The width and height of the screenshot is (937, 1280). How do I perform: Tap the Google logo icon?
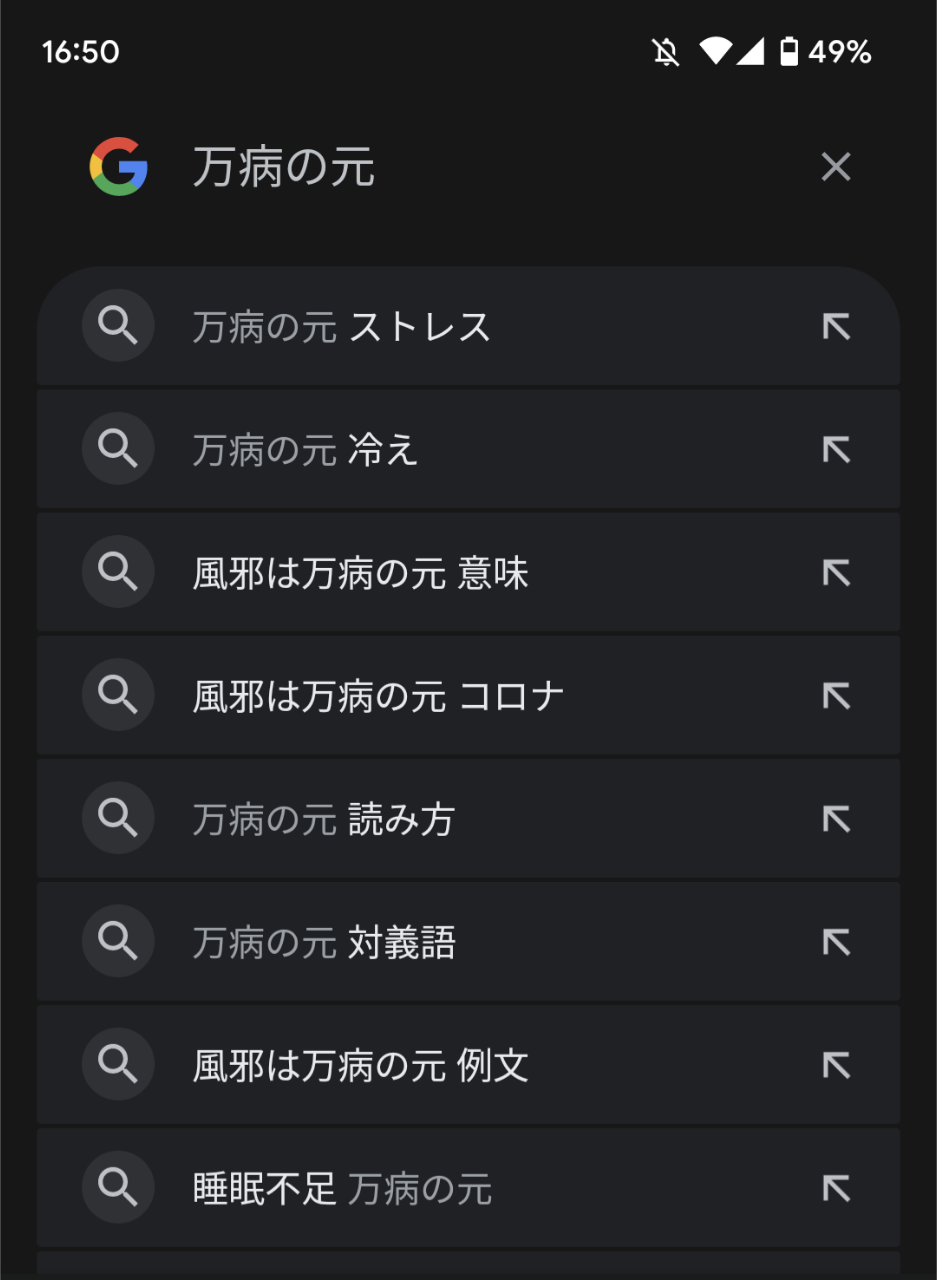coord(118,166)
